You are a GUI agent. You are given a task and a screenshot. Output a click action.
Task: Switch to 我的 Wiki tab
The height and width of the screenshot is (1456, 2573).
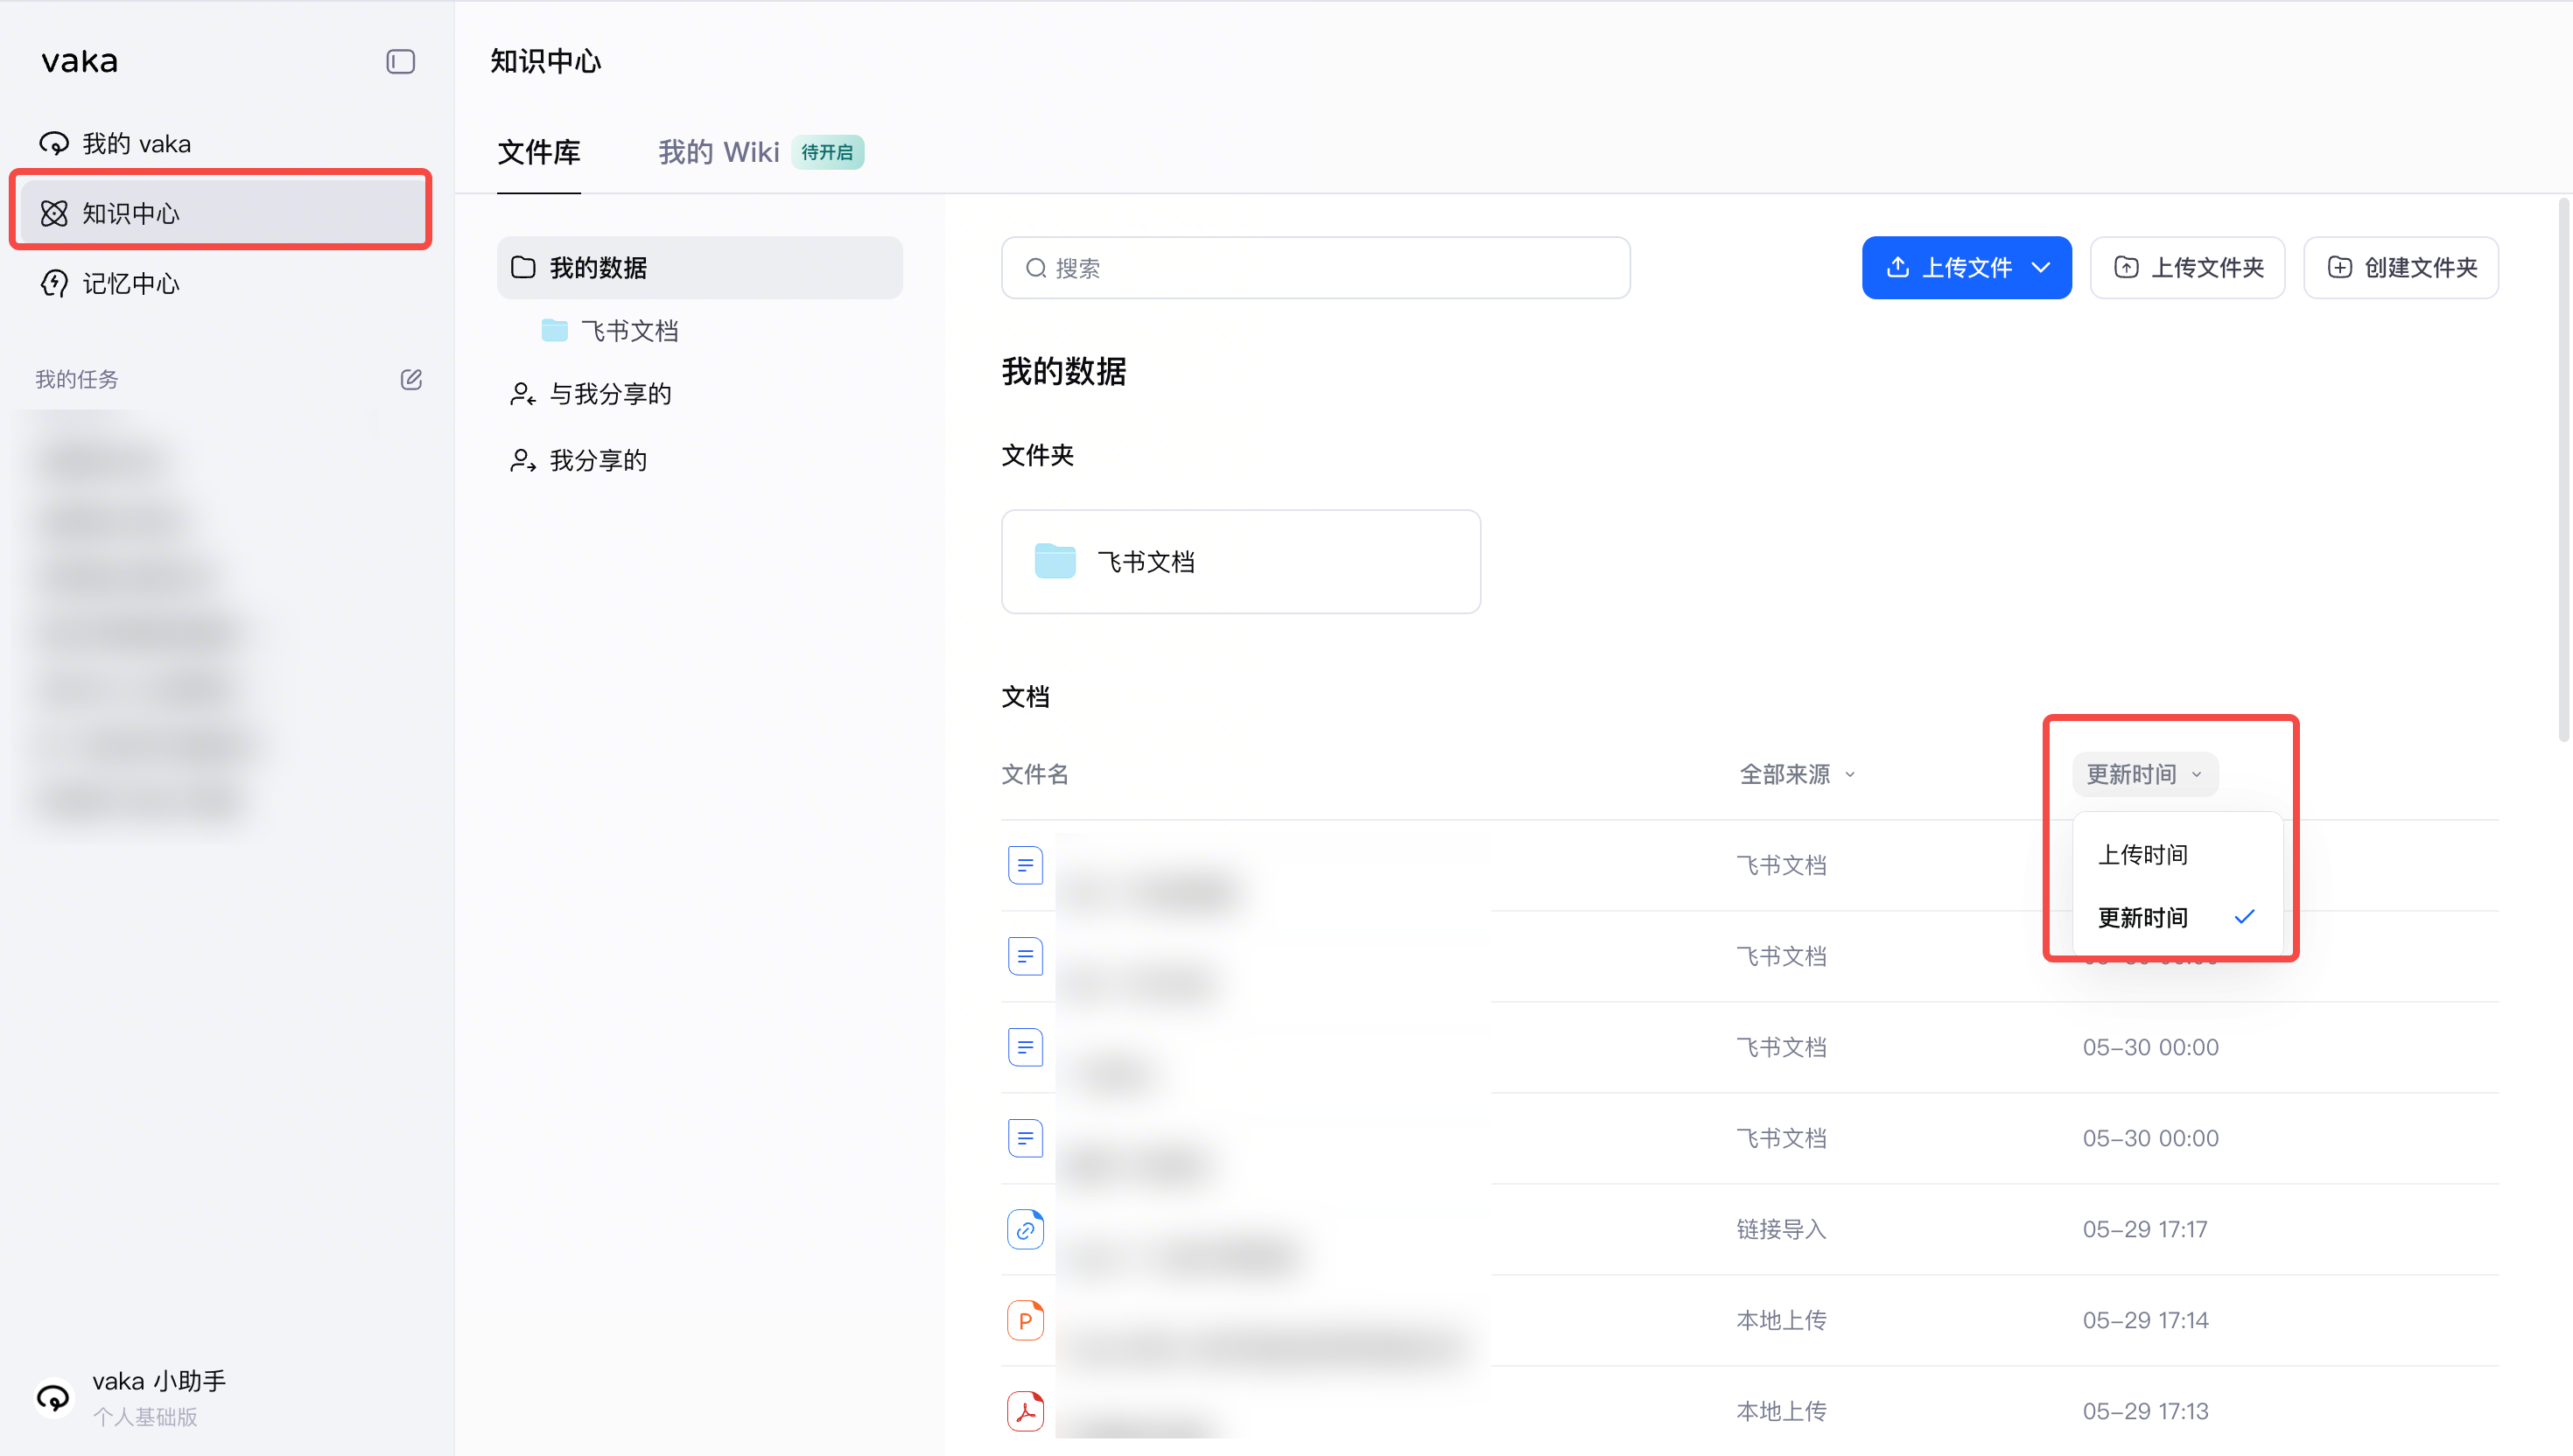[718, 152]
